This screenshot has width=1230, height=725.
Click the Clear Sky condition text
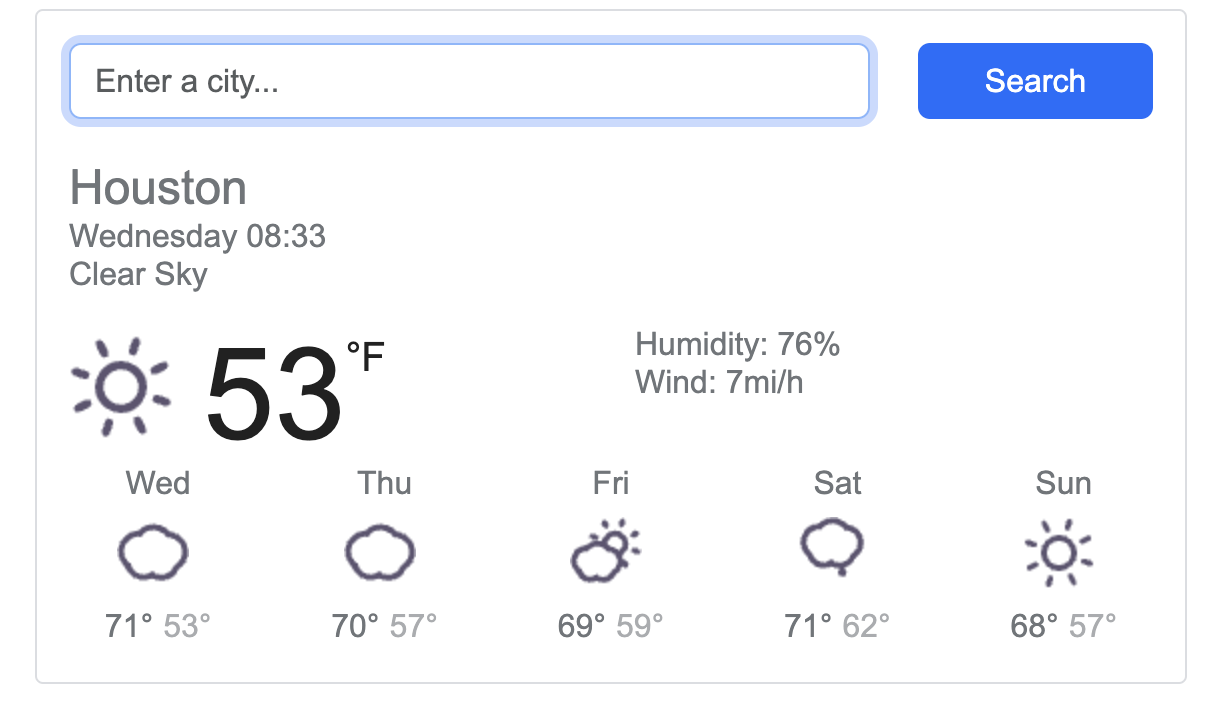pos(138,274)
